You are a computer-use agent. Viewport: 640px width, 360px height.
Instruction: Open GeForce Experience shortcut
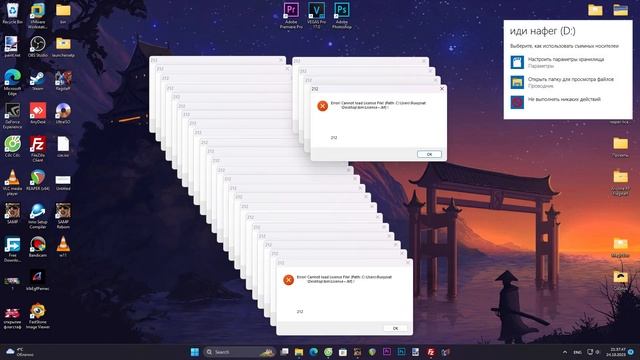coord(12,116)
